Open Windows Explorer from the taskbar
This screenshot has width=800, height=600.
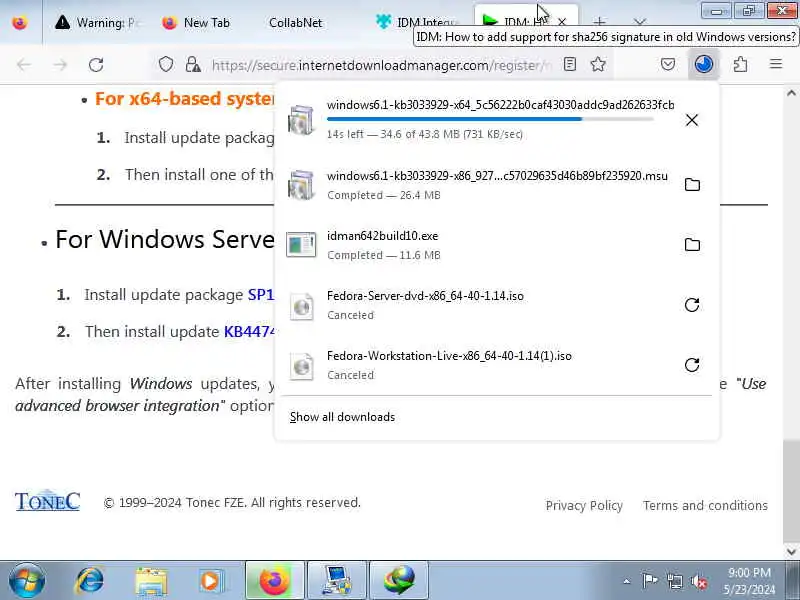pos(151,580)
